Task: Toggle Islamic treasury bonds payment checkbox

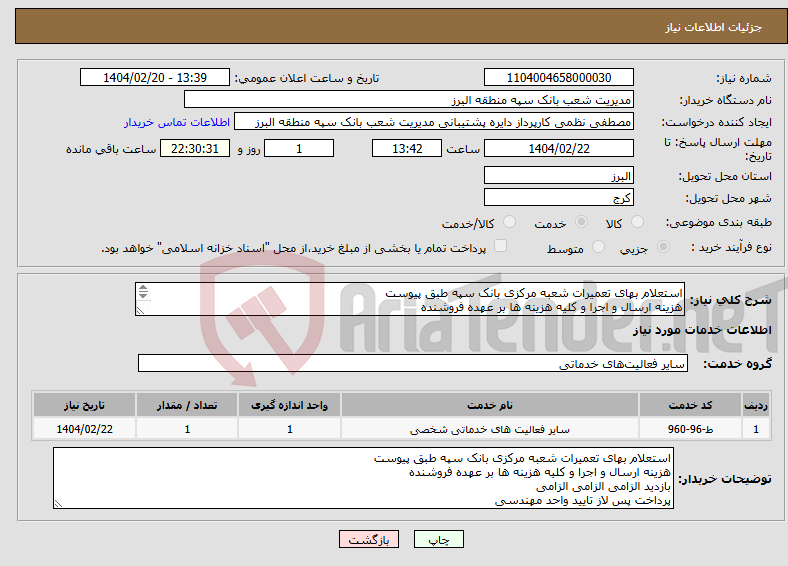Action: (x=501, y=246)
